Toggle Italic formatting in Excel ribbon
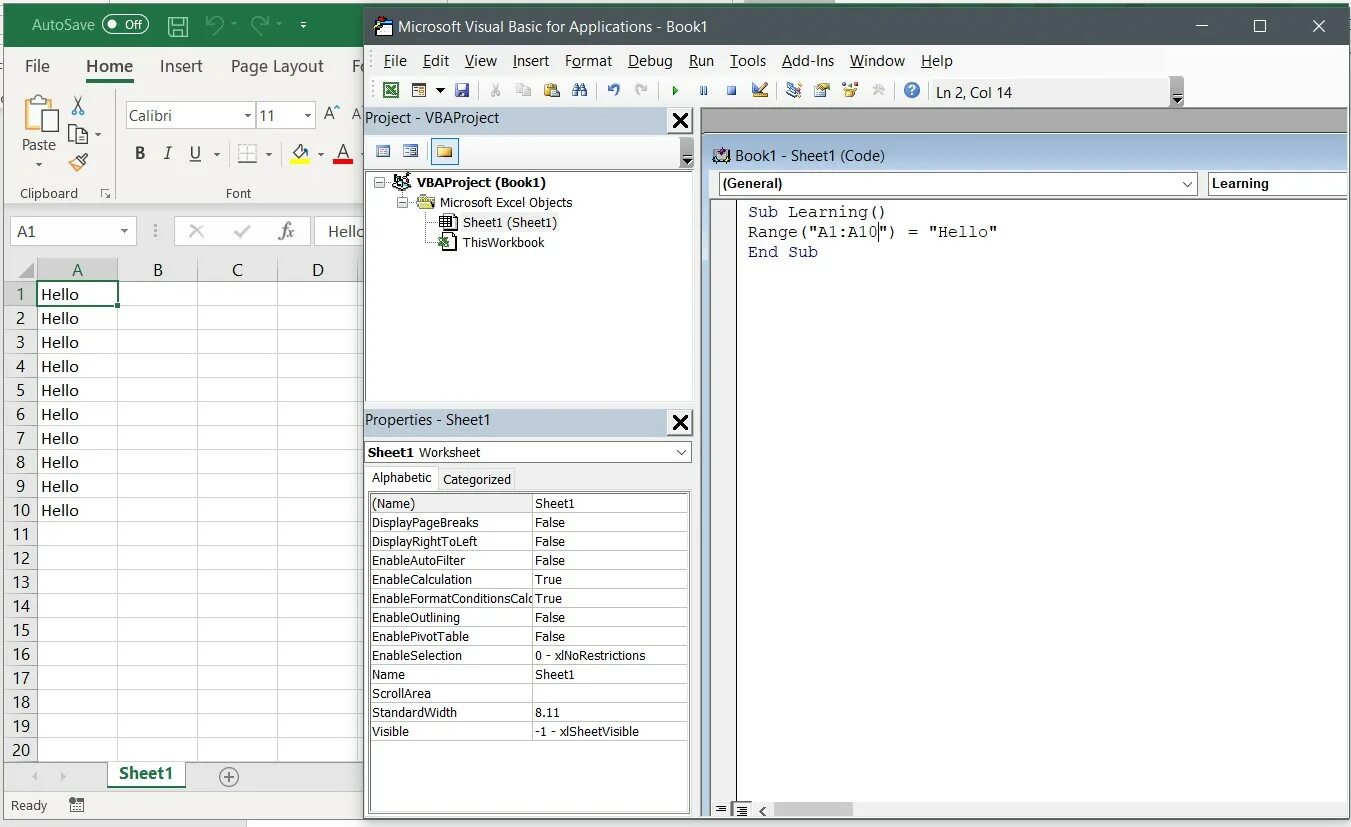 [167, 154]
